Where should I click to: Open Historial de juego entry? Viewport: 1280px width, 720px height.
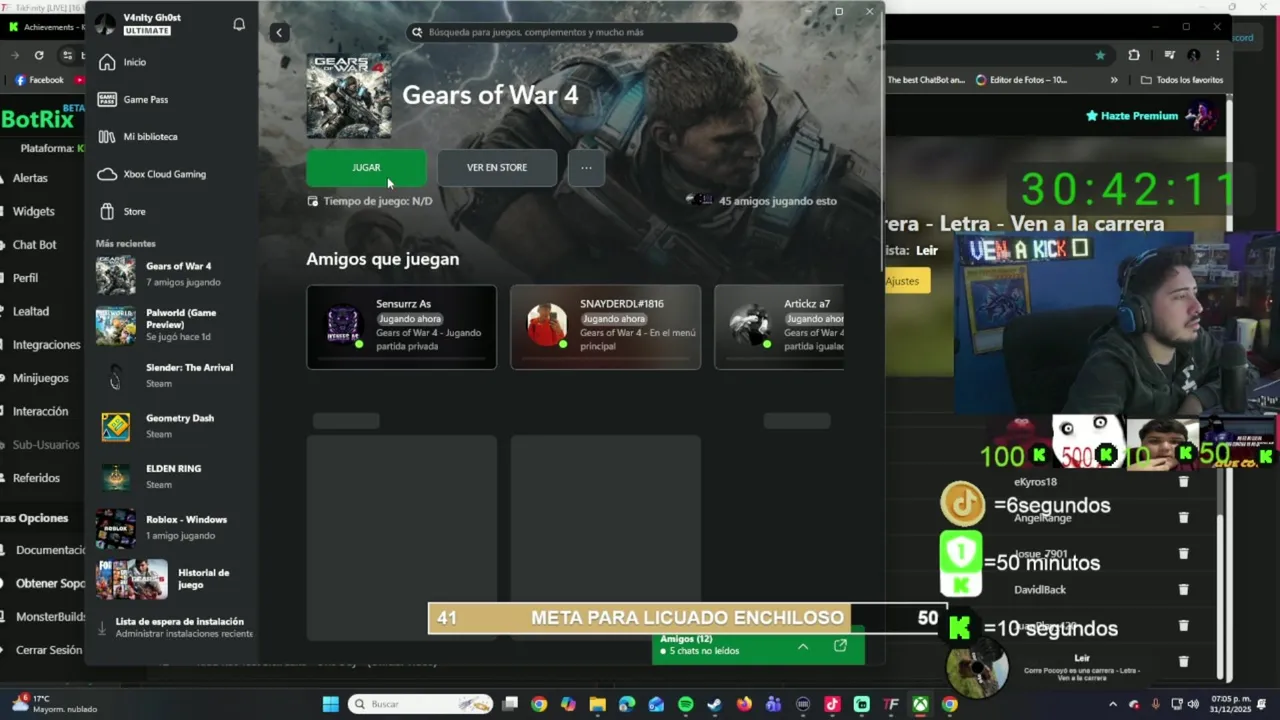pos(172,579)
